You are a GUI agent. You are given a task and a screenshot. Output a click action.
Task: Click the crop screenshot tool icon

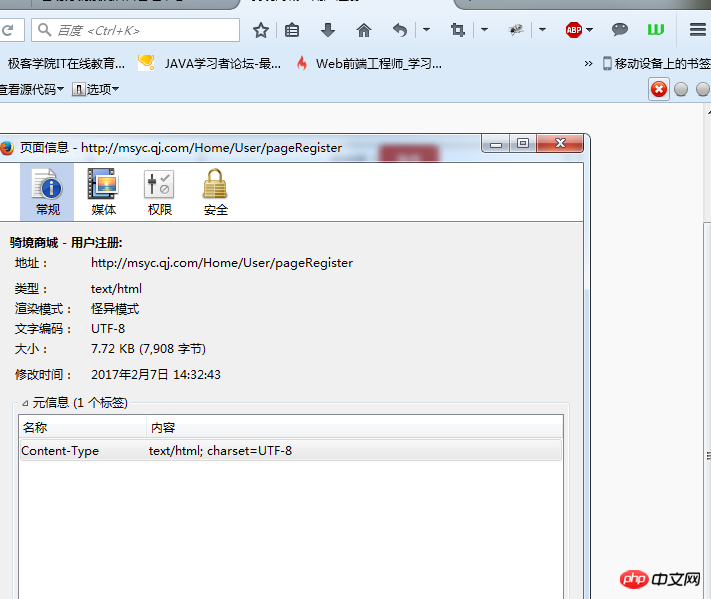pyautogui.click(x=458, y=30)
